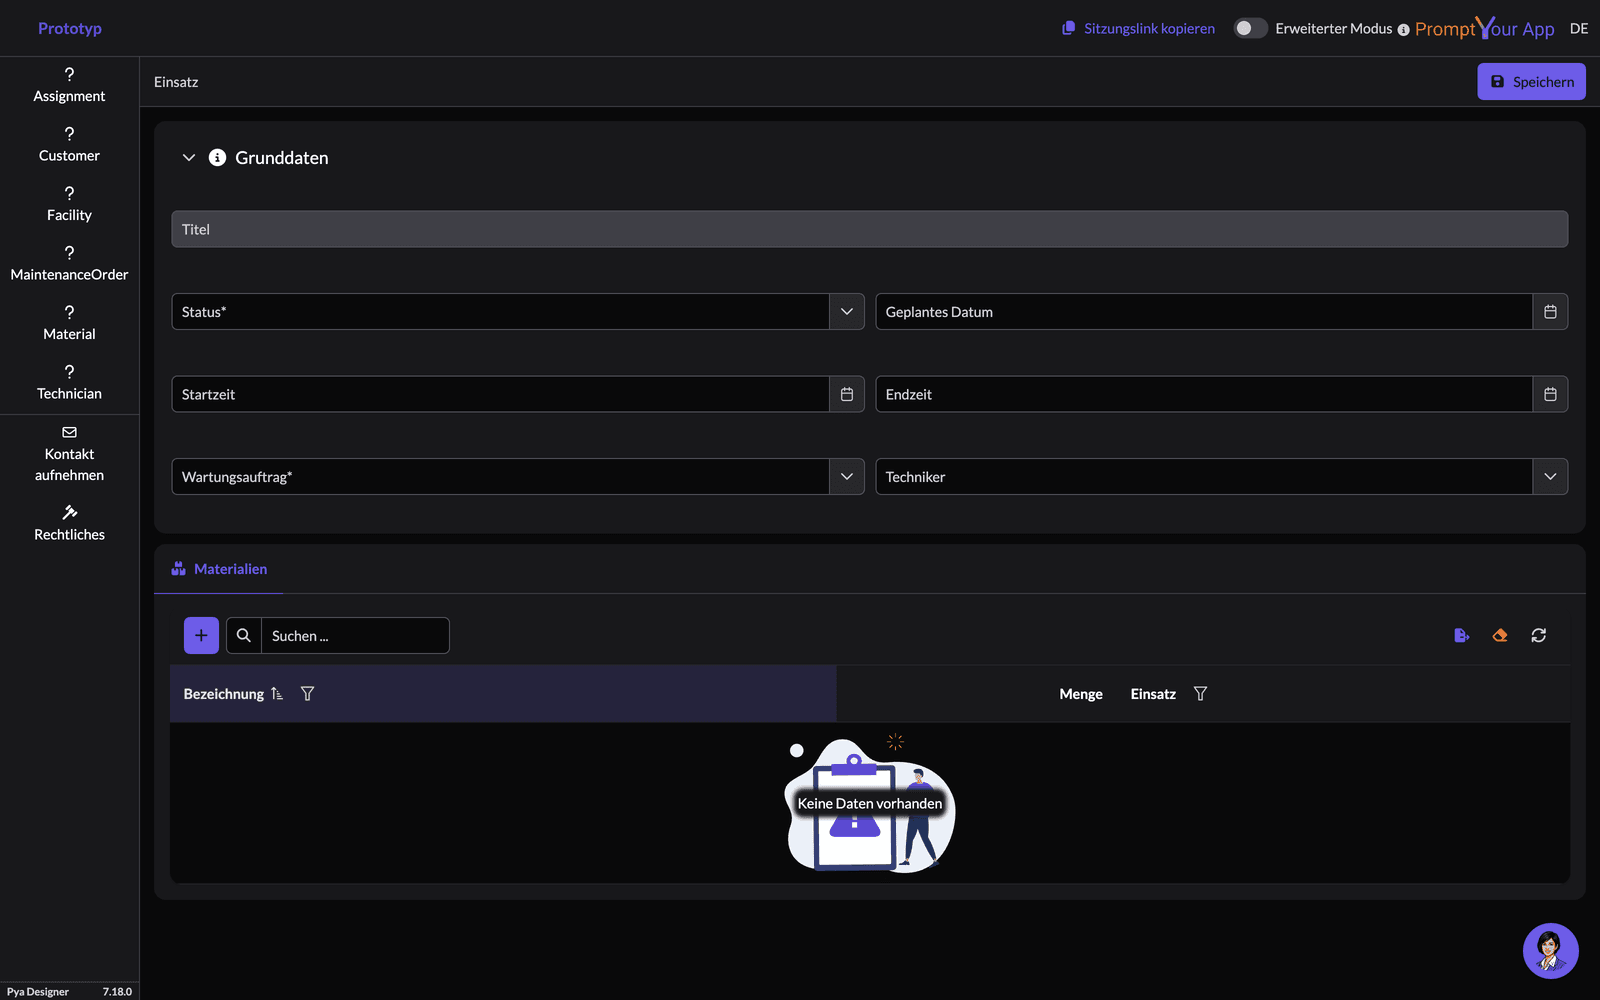Screen dimensions: 1600x1000
Task: Click the Rechtliches gavel icon
Action: pyautogui.click(x=69, y=512)
